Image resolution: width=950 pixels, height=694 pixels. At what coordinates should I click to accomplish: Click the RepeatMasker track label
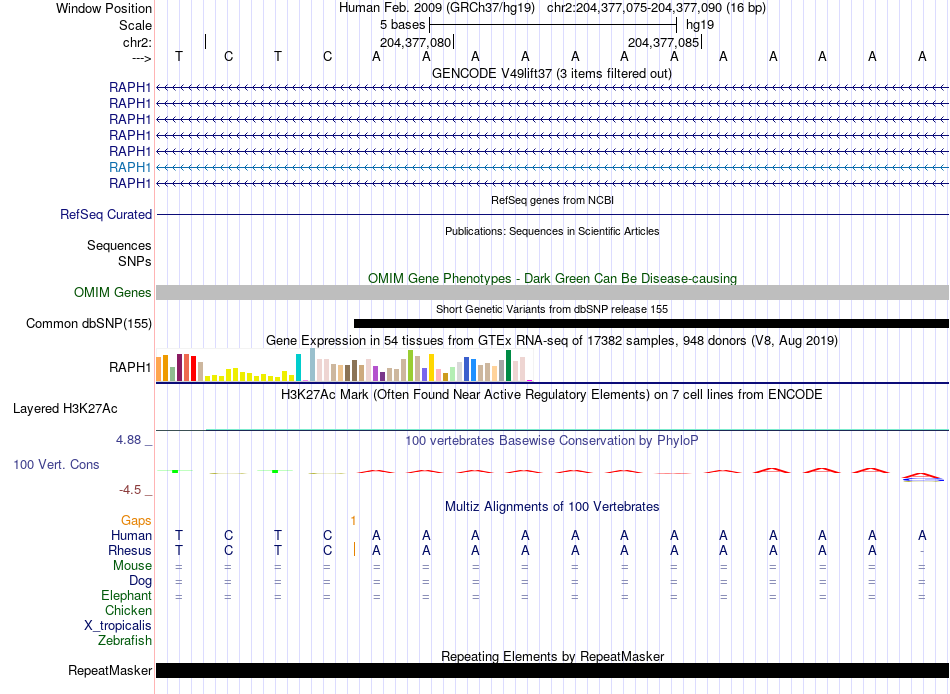click(x=110, y=670)
